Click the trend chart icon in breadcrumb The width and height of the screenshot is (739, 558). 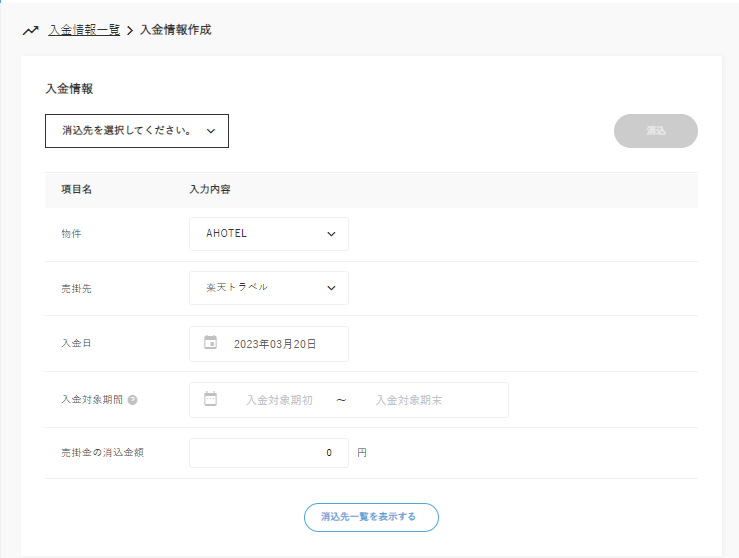coord(30,30)
